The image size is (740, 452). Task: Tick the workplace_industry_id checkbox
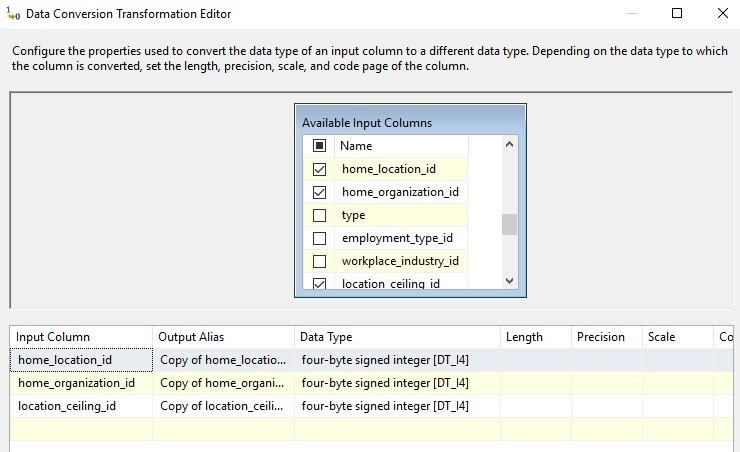(320, 261)
